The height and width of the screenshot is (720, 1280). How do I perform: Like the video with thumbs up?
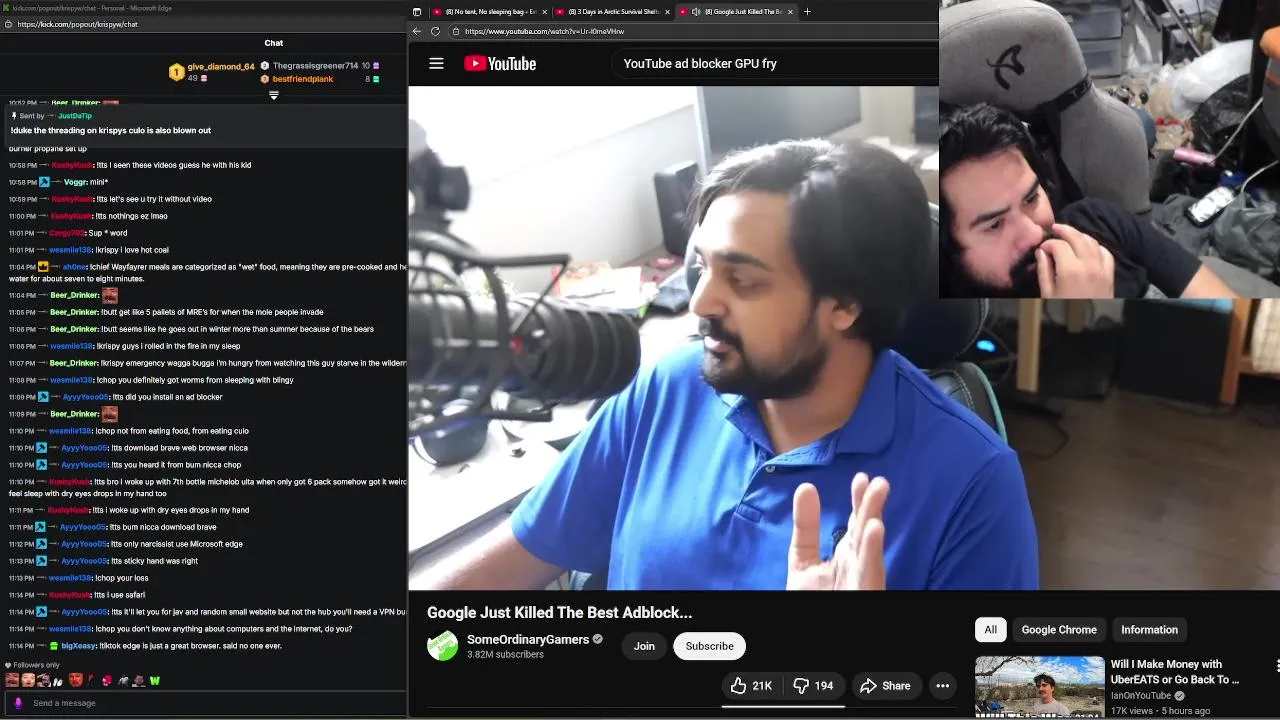click(x=752, y=685)
